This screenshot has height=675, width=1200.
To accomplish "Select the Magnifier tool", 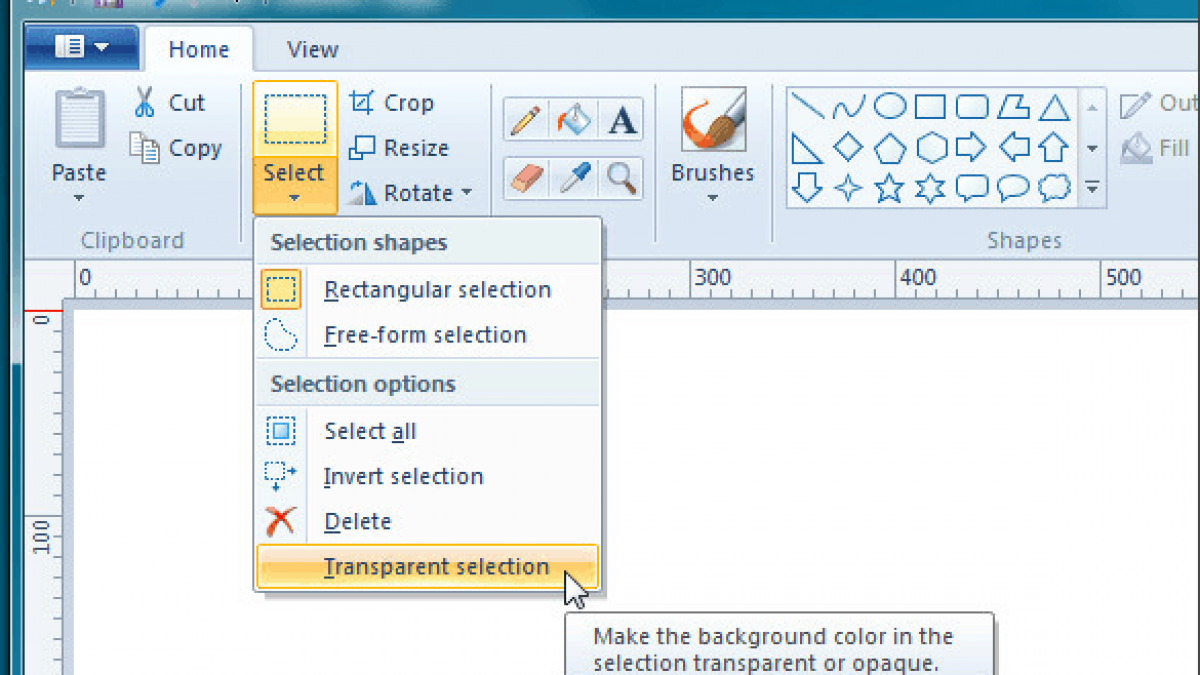I will click(x=623, y=178).
